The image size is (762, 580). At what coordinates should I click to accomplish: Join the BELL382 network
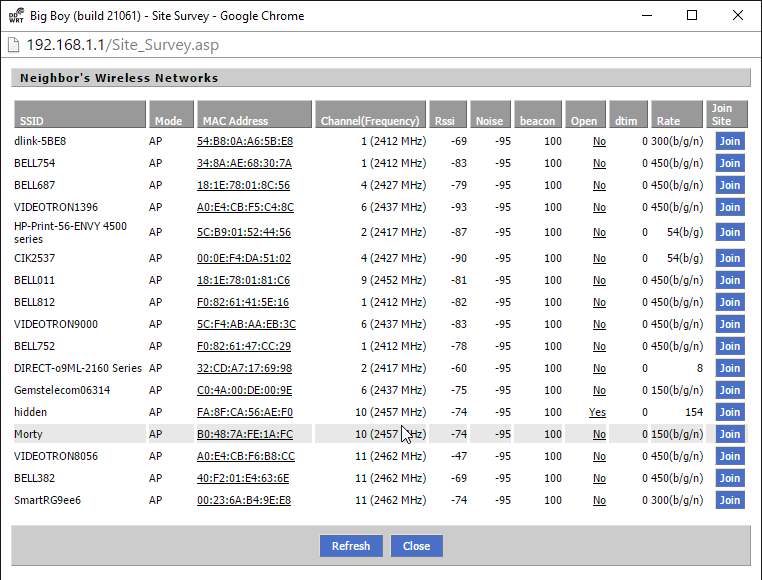coord(729,478)
